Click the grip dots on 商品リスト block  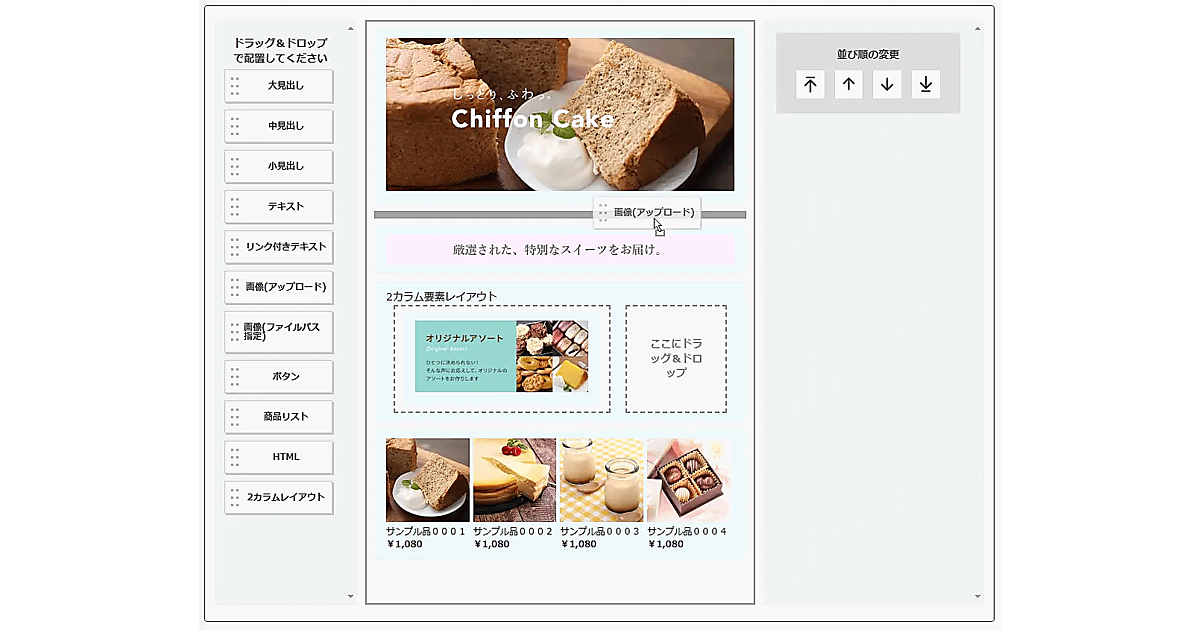(x=235, y=417)
